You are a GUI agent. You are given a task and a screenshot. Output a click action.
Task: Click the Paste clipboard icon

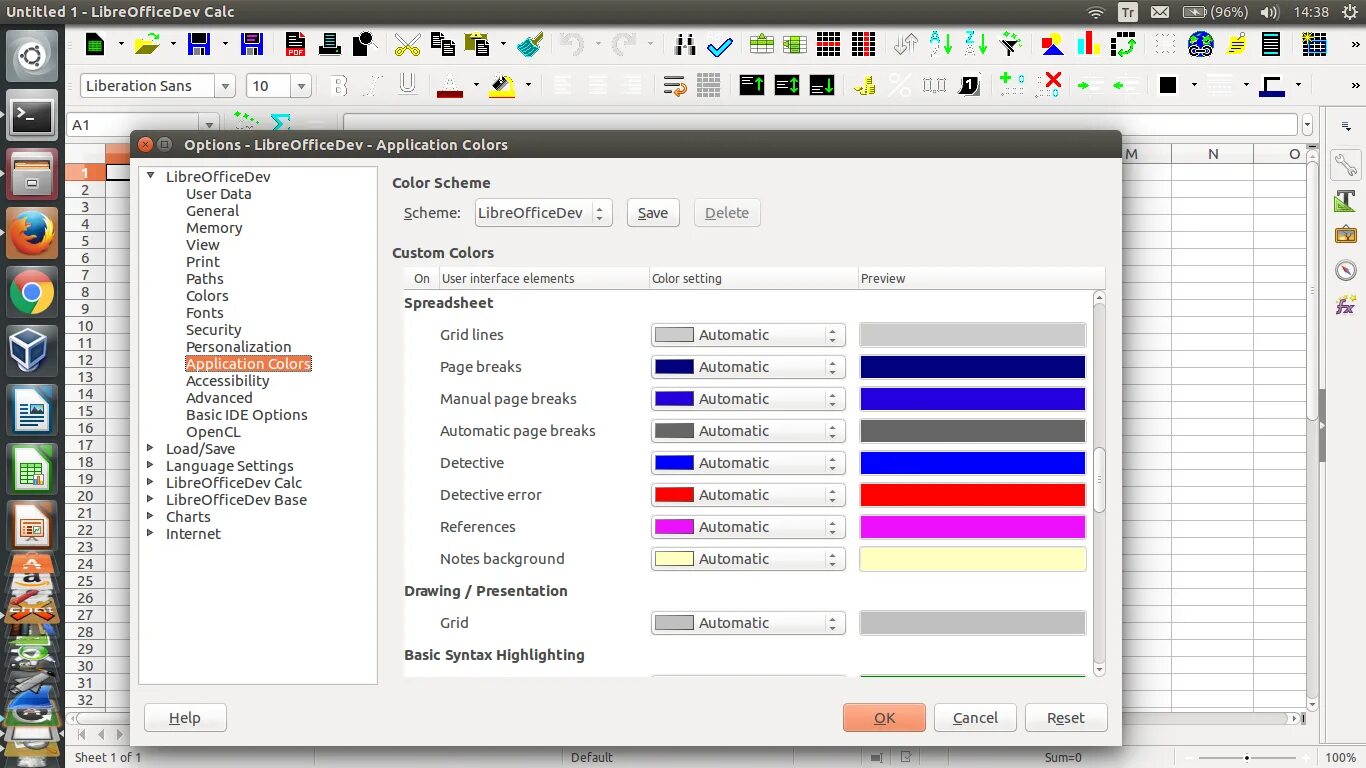pos(477,44)
